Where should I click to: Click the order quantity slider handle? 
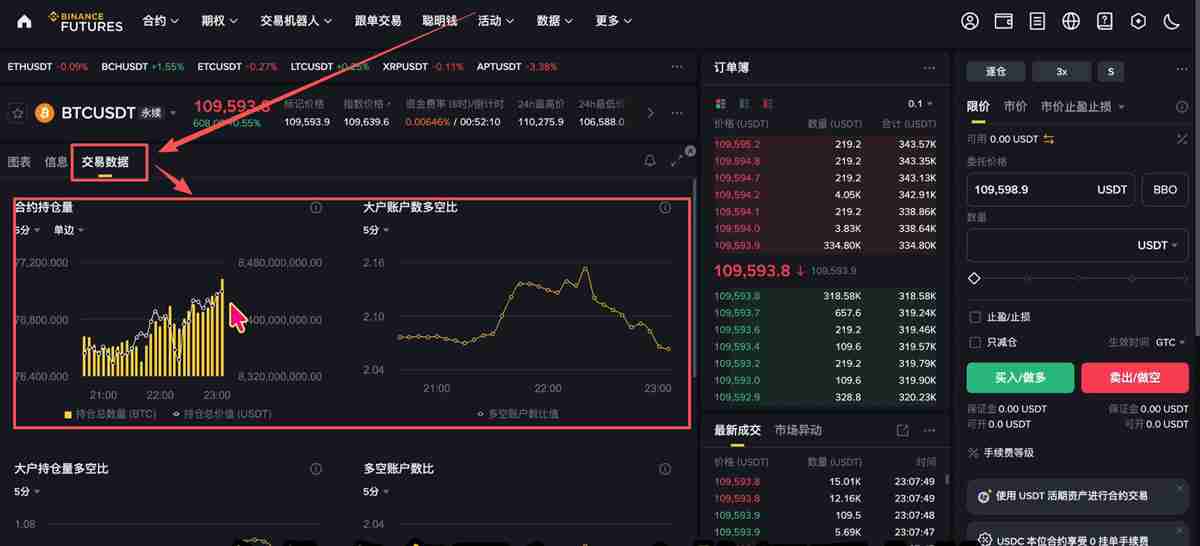974,278
